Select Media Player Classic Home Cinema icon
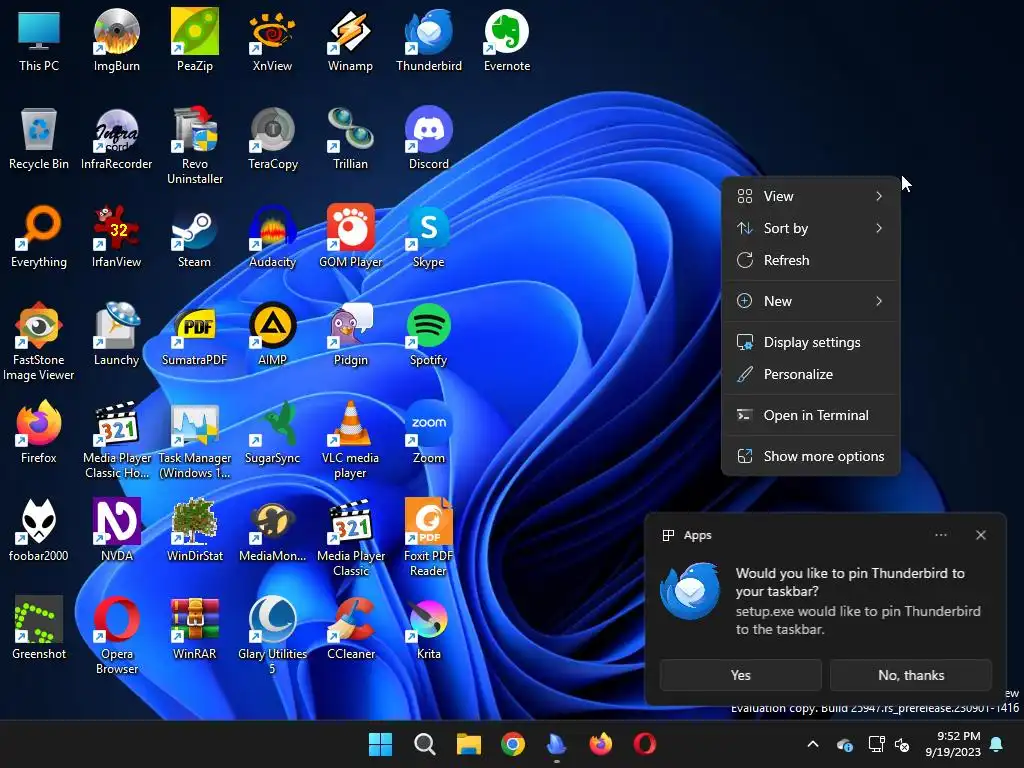The width and height of the screenshot is (1024, 768). coord(116,440)
